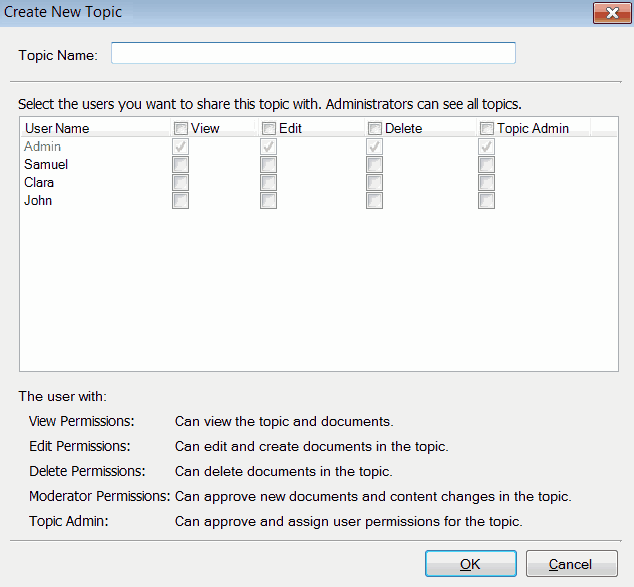Enable View permission for Samuel
Viewport: 634px width, 587px height.
(181, 165)
